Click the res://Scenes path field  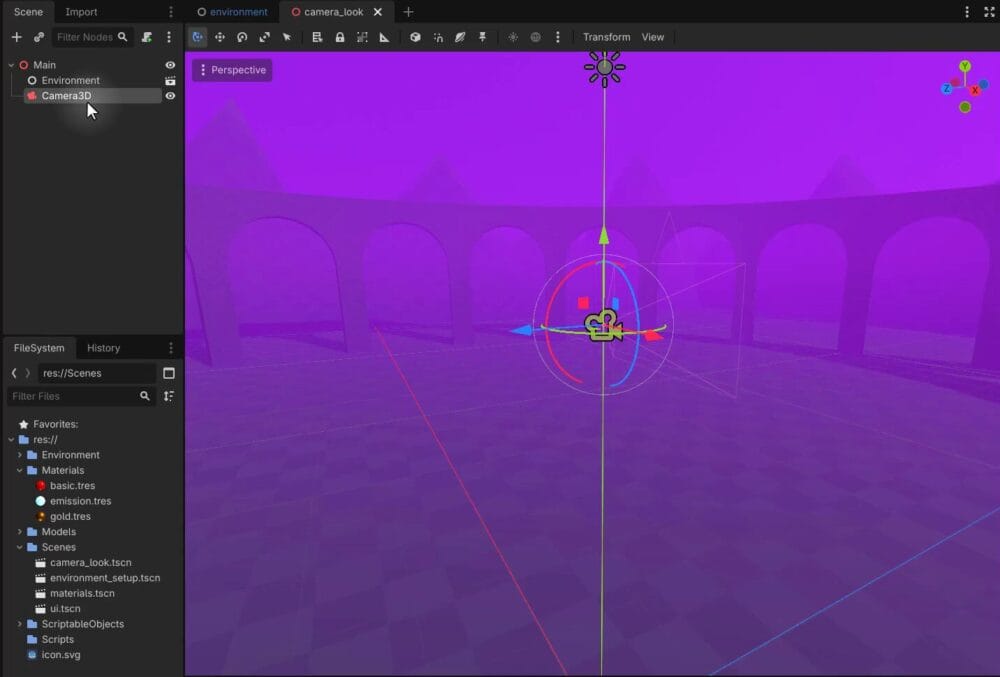96,374
